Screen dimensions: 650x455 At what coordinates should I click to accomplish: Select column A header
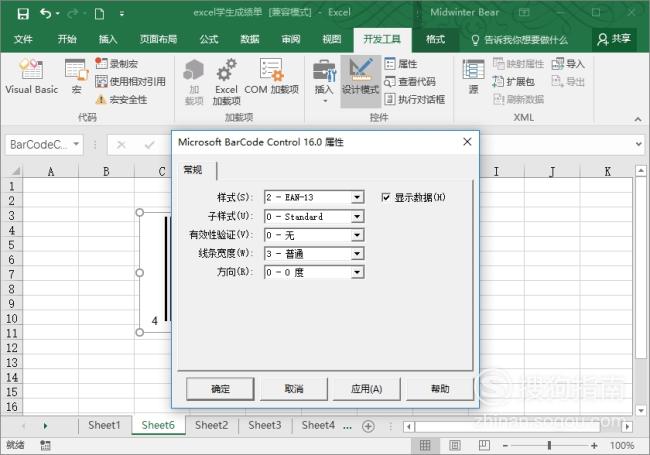coord(51,171)
